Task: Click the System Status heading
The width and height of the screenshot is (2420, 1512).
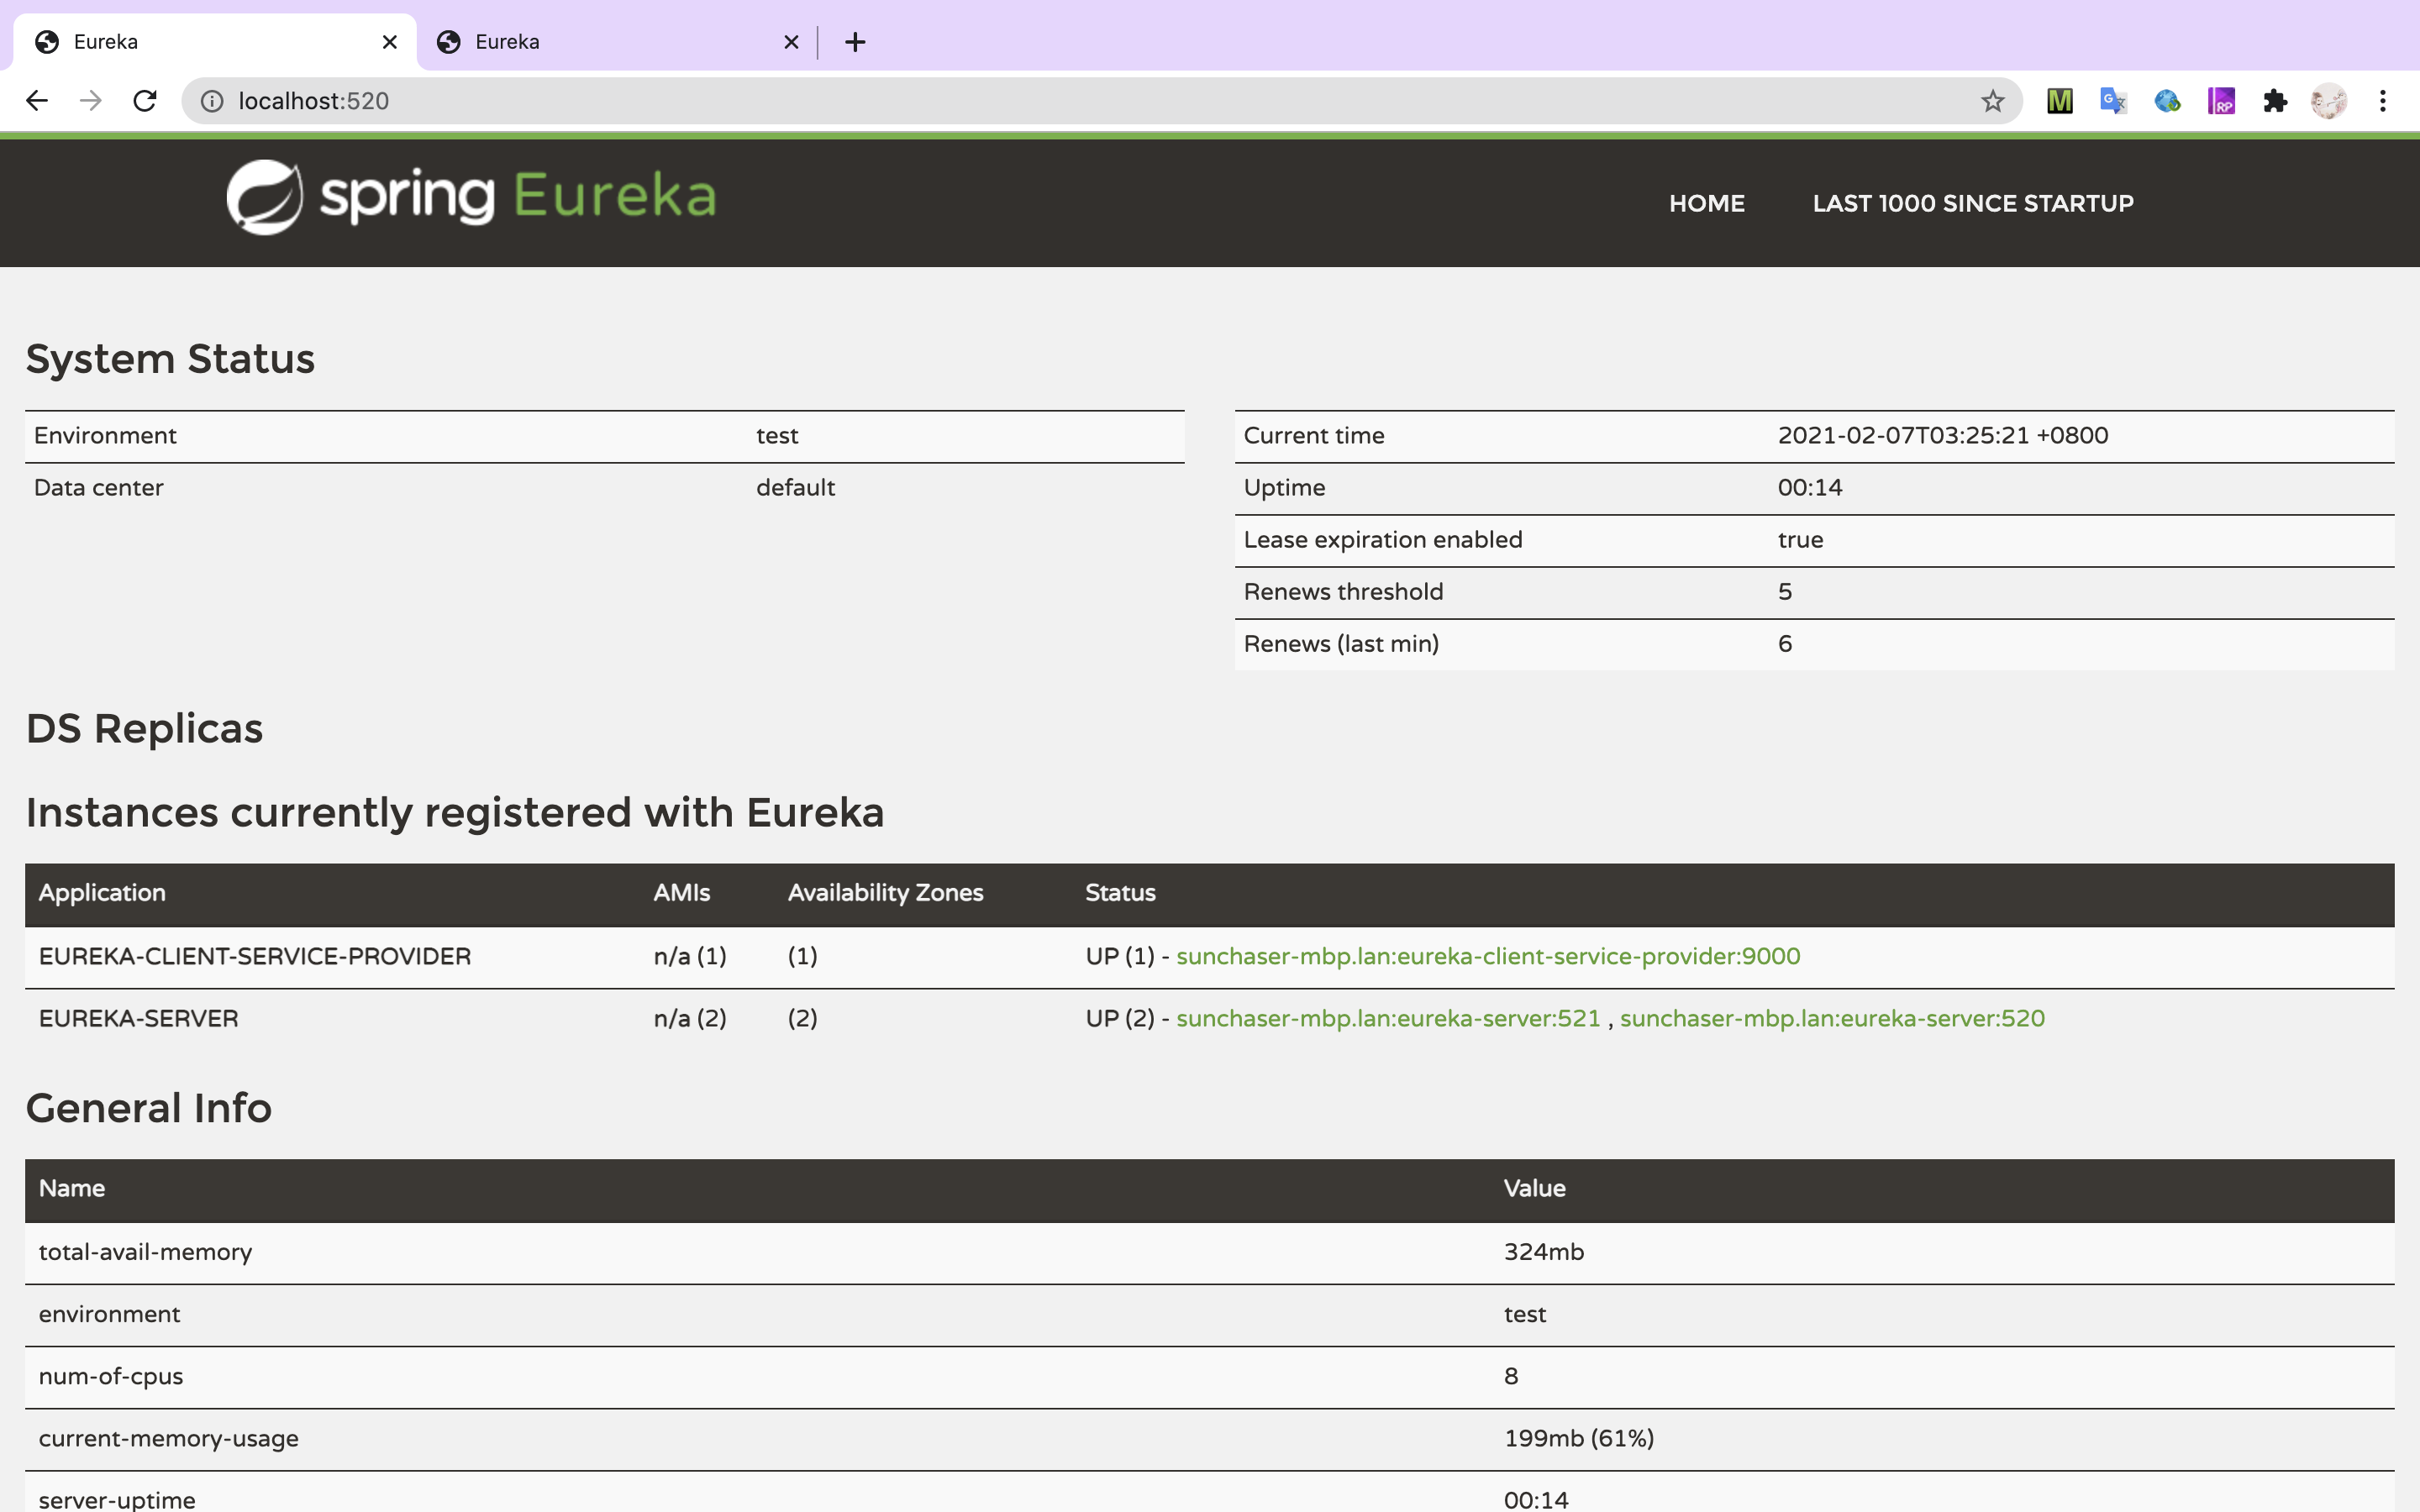Action: click(170, 359)
